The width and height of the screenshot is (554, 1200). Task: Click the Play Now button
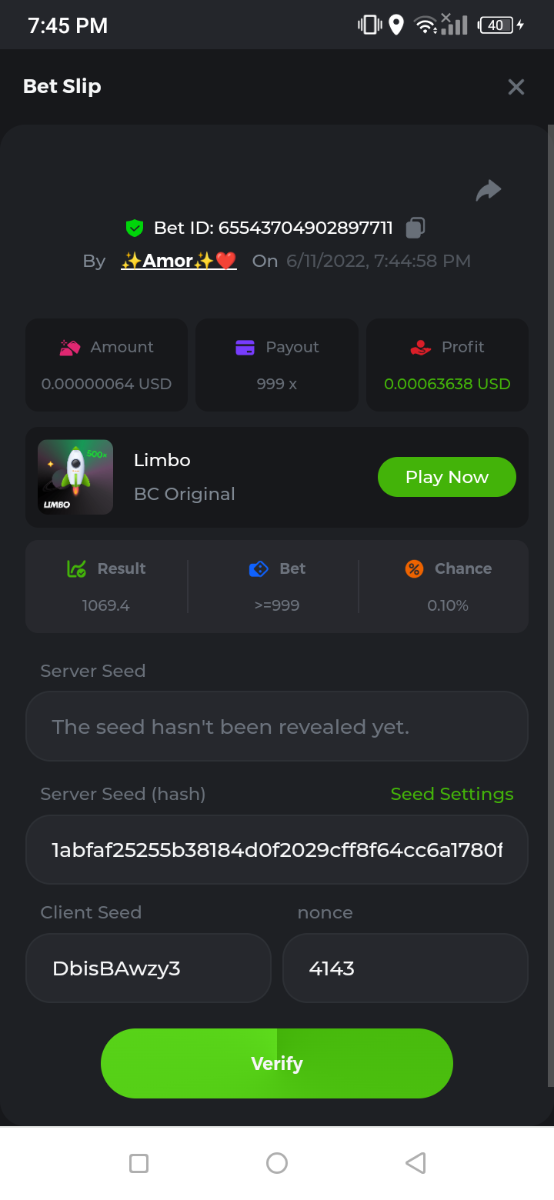tap(447, 477)
